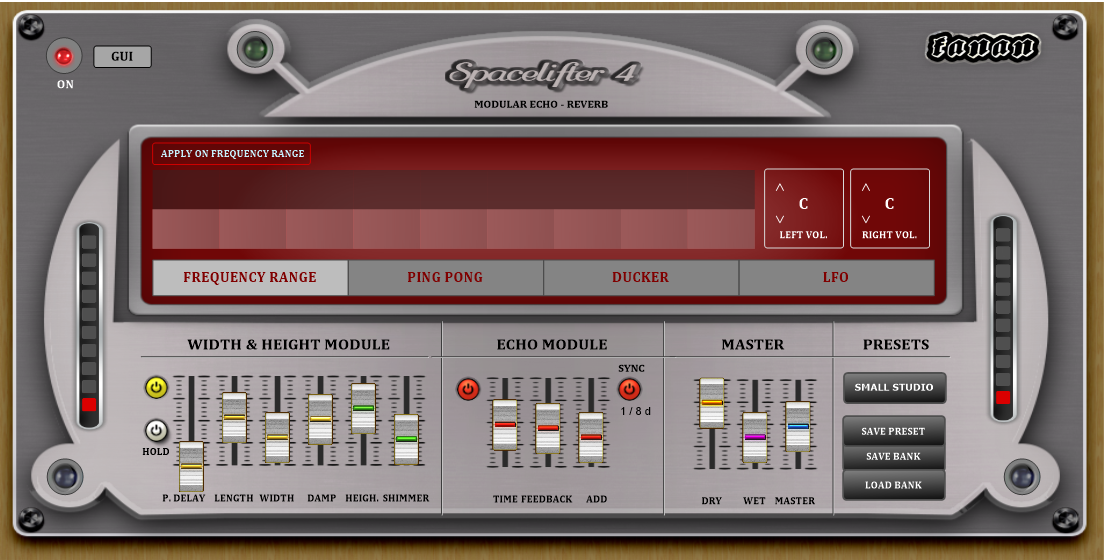Image resolution: width=1104 pixels, height=560 pixels.
Task: Click the Width & Height Module heading
Action: click(x=289, y=344)
